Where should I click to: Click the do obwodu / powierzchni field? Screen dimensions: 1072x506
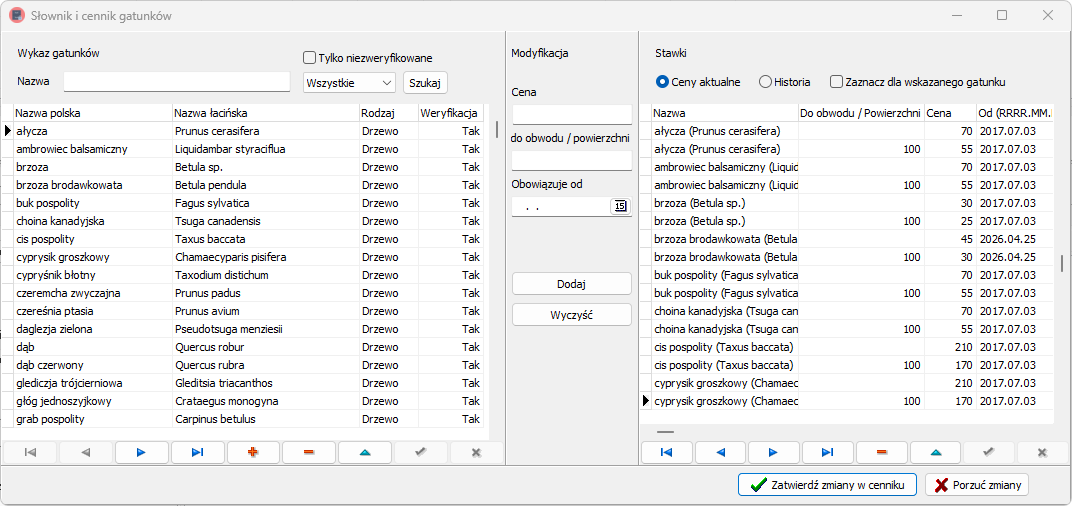(572, 161)
